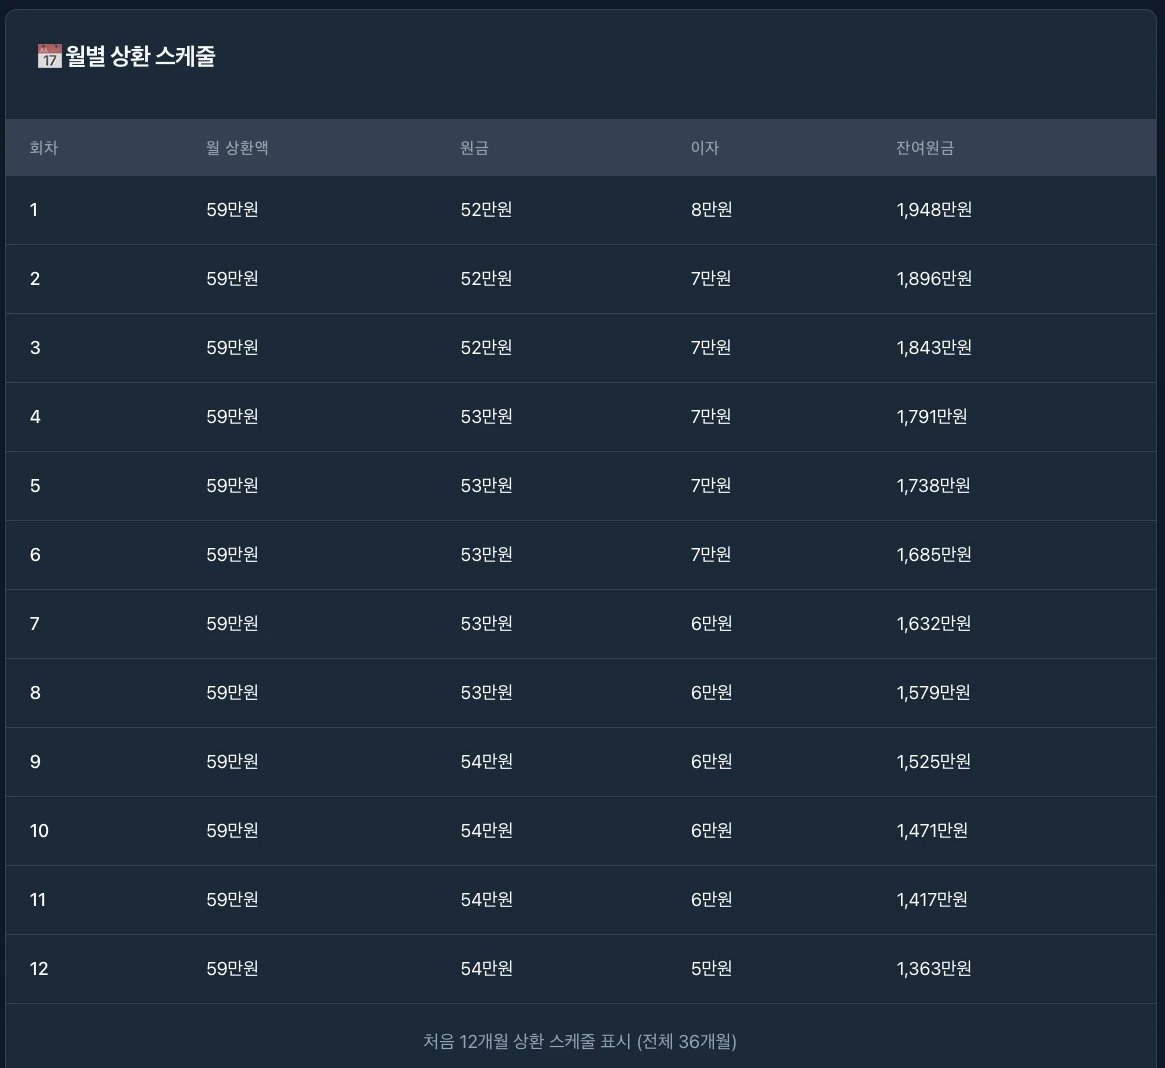This screenshot has height=1068, width=1165.
Task: Click the 원금 column header
Action: coord(474,148)
